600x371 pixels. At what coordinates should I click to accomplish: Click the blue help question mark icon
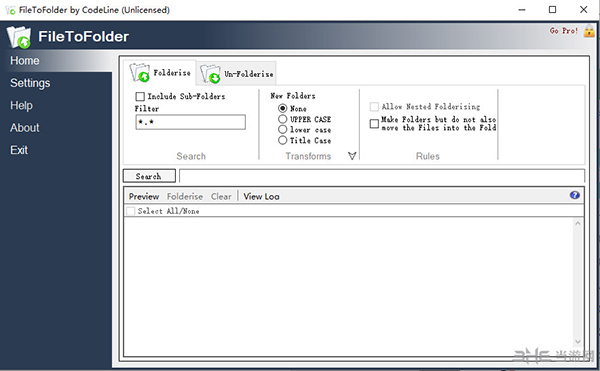coord(574,195)
